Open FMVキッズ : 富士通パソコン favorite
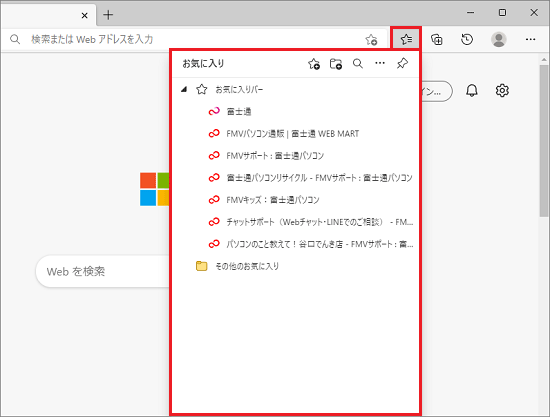Screen dimensions: 550x417 click(296, 200)
